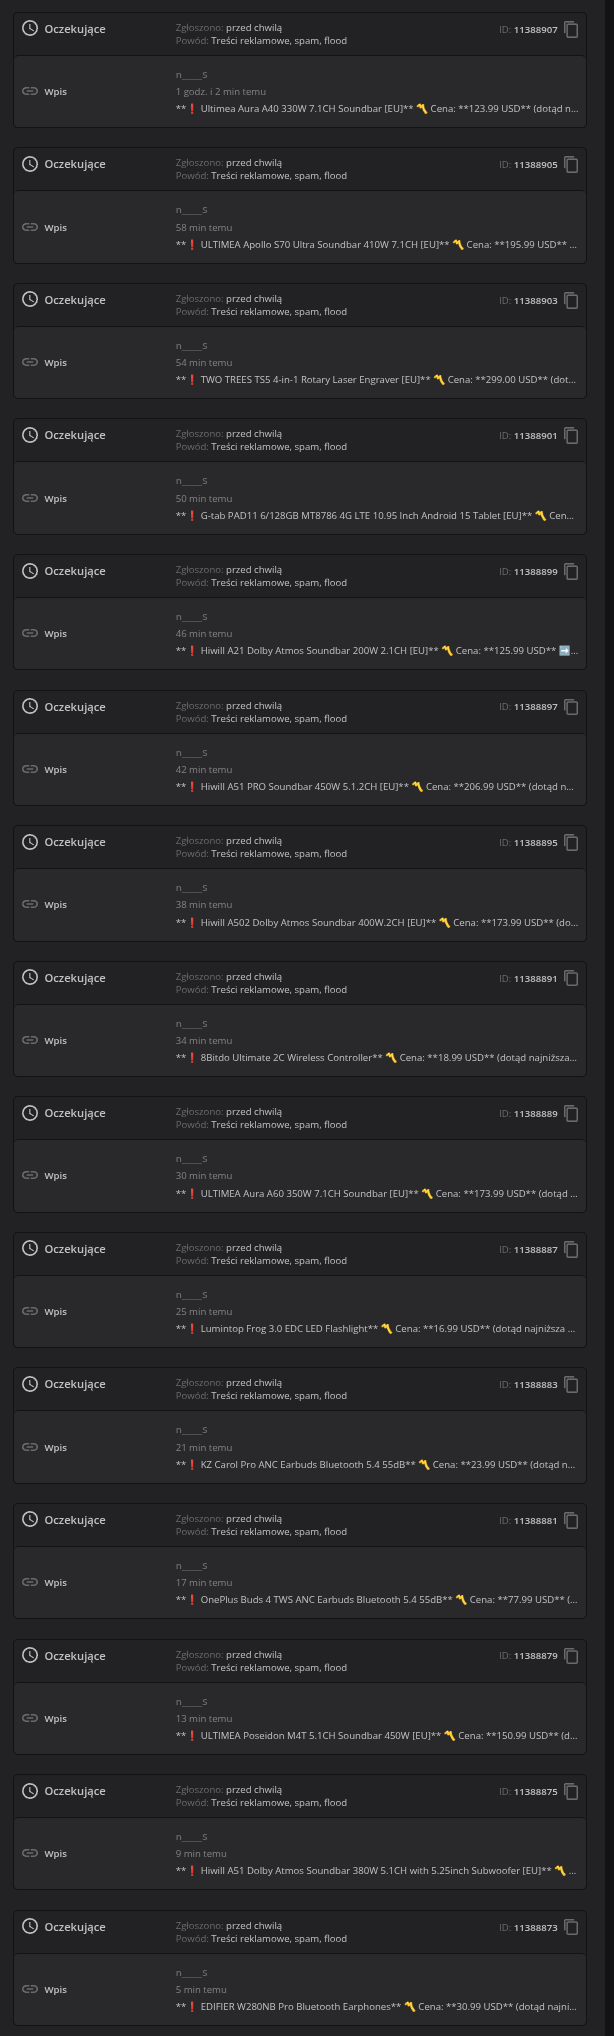Viewport: 614px width, 2036px height.
Task: Select the Oczekujące header of report 11388879
Action: pyautogui.click(x=75, y=1656)
